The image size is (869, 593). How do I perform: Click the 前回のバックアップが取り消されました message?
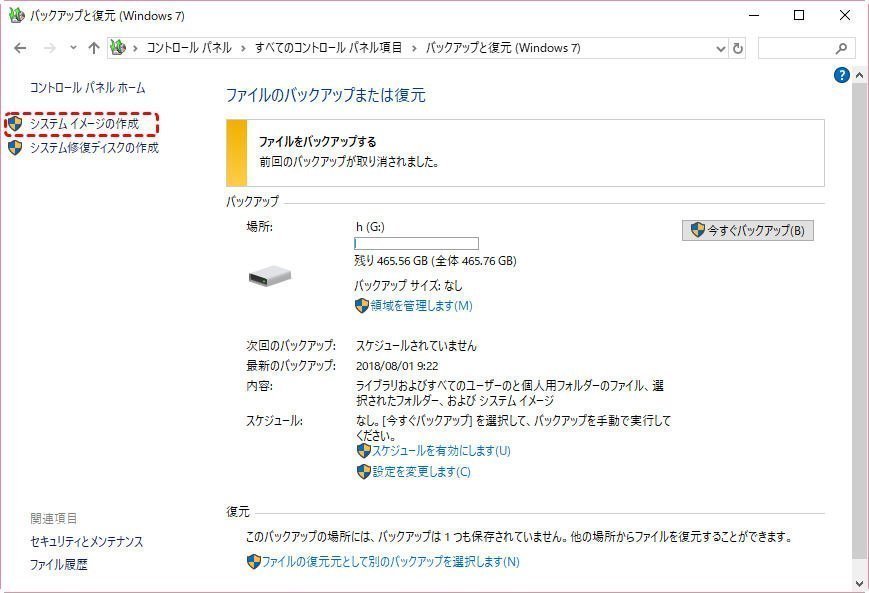pyautogui.click(x=349, y=162)
